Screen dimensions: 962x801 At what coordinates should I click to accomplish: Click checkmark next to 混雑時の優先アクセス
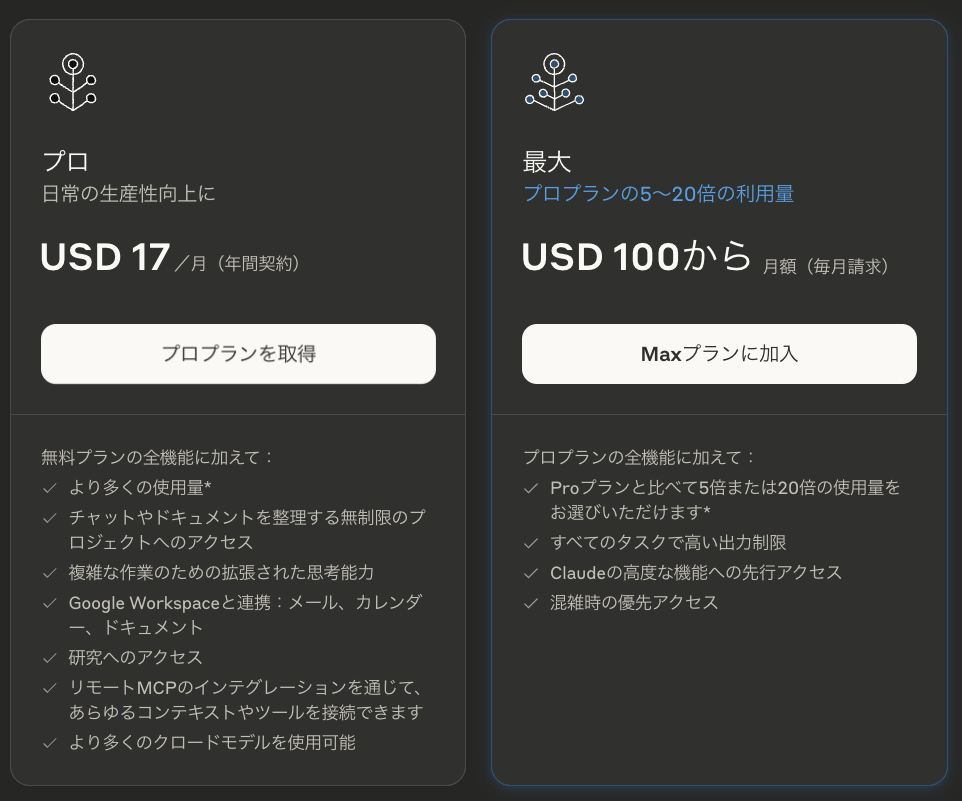pyautogui.click(x=531, y=604)
